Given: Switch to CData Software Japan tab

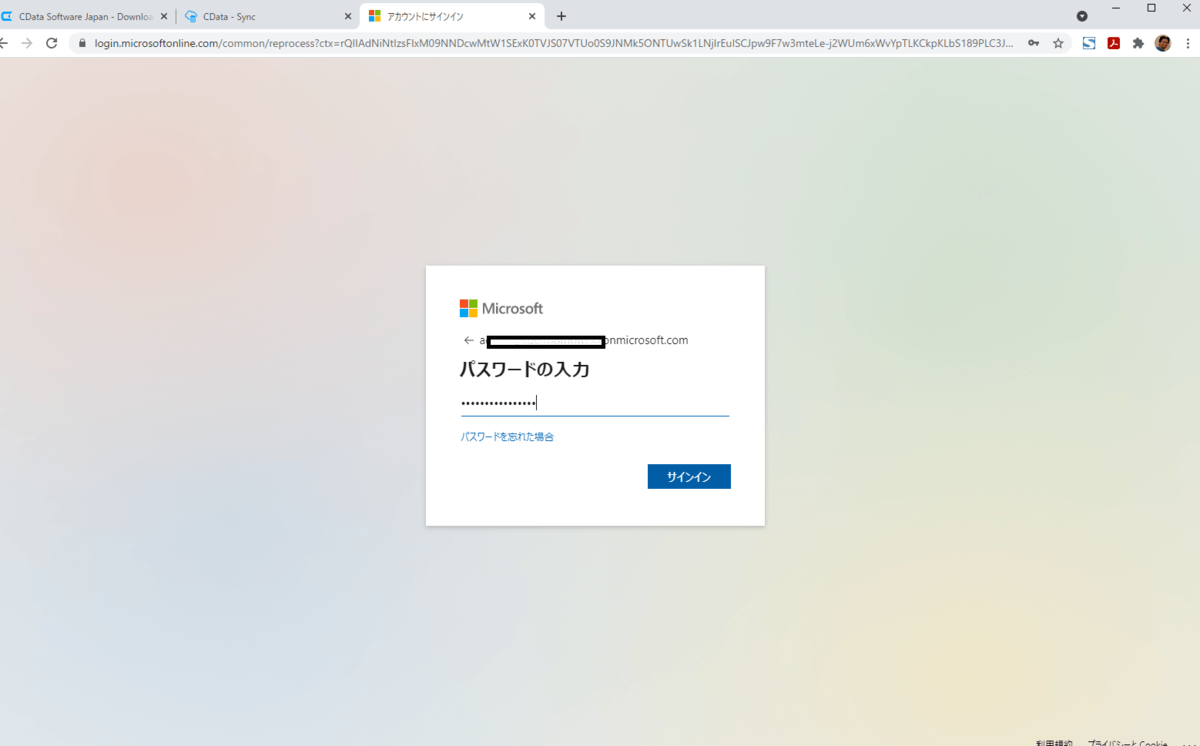Looking at the screenshot, I should [86, 16].
